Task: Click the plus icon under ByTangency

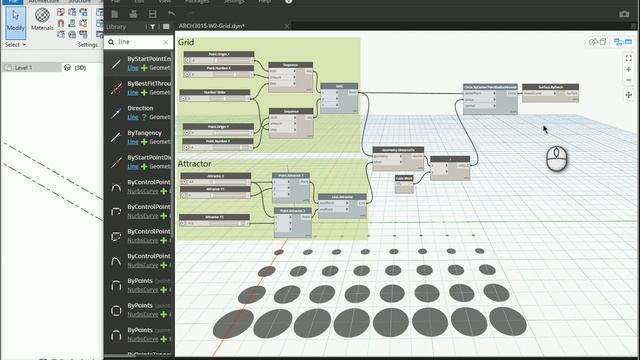Action: tap(144, 142)
